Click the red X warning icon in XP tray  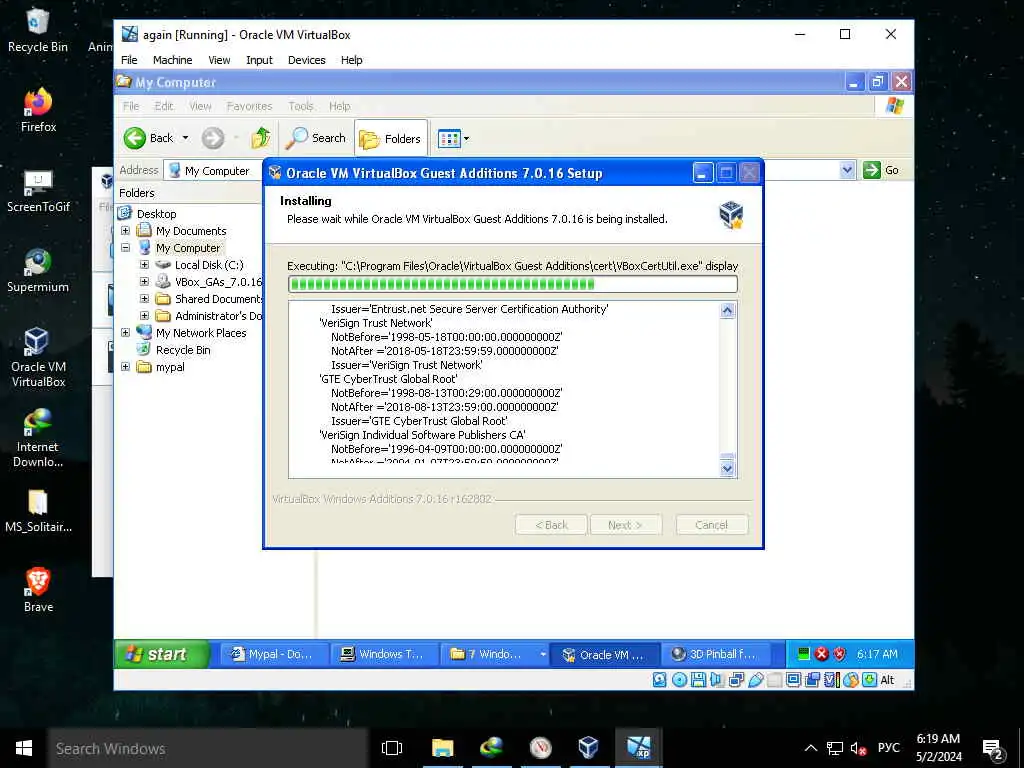point(822,654)
